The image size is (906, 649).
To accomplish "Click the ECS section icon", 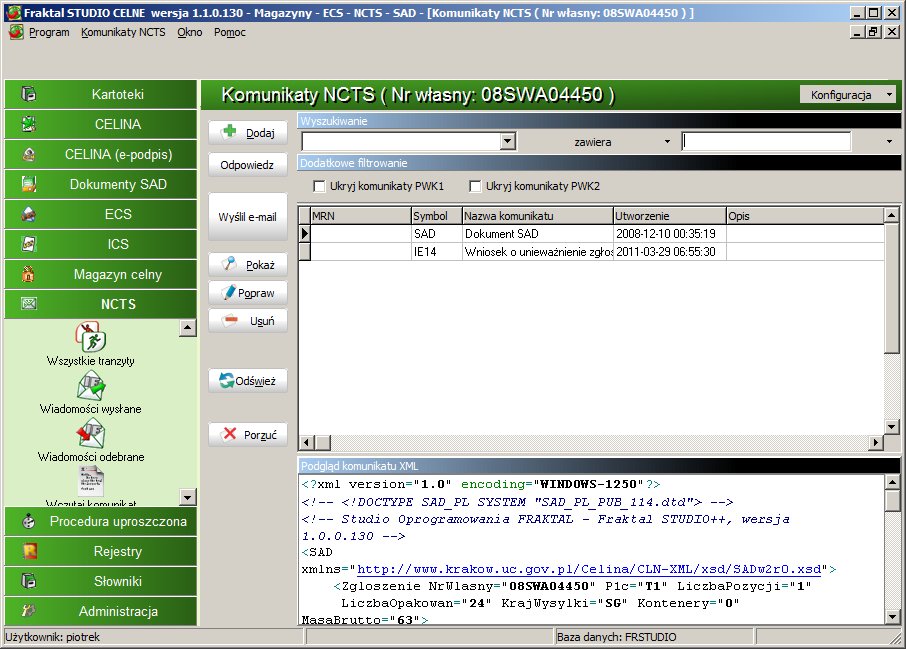I will [28, 214].
